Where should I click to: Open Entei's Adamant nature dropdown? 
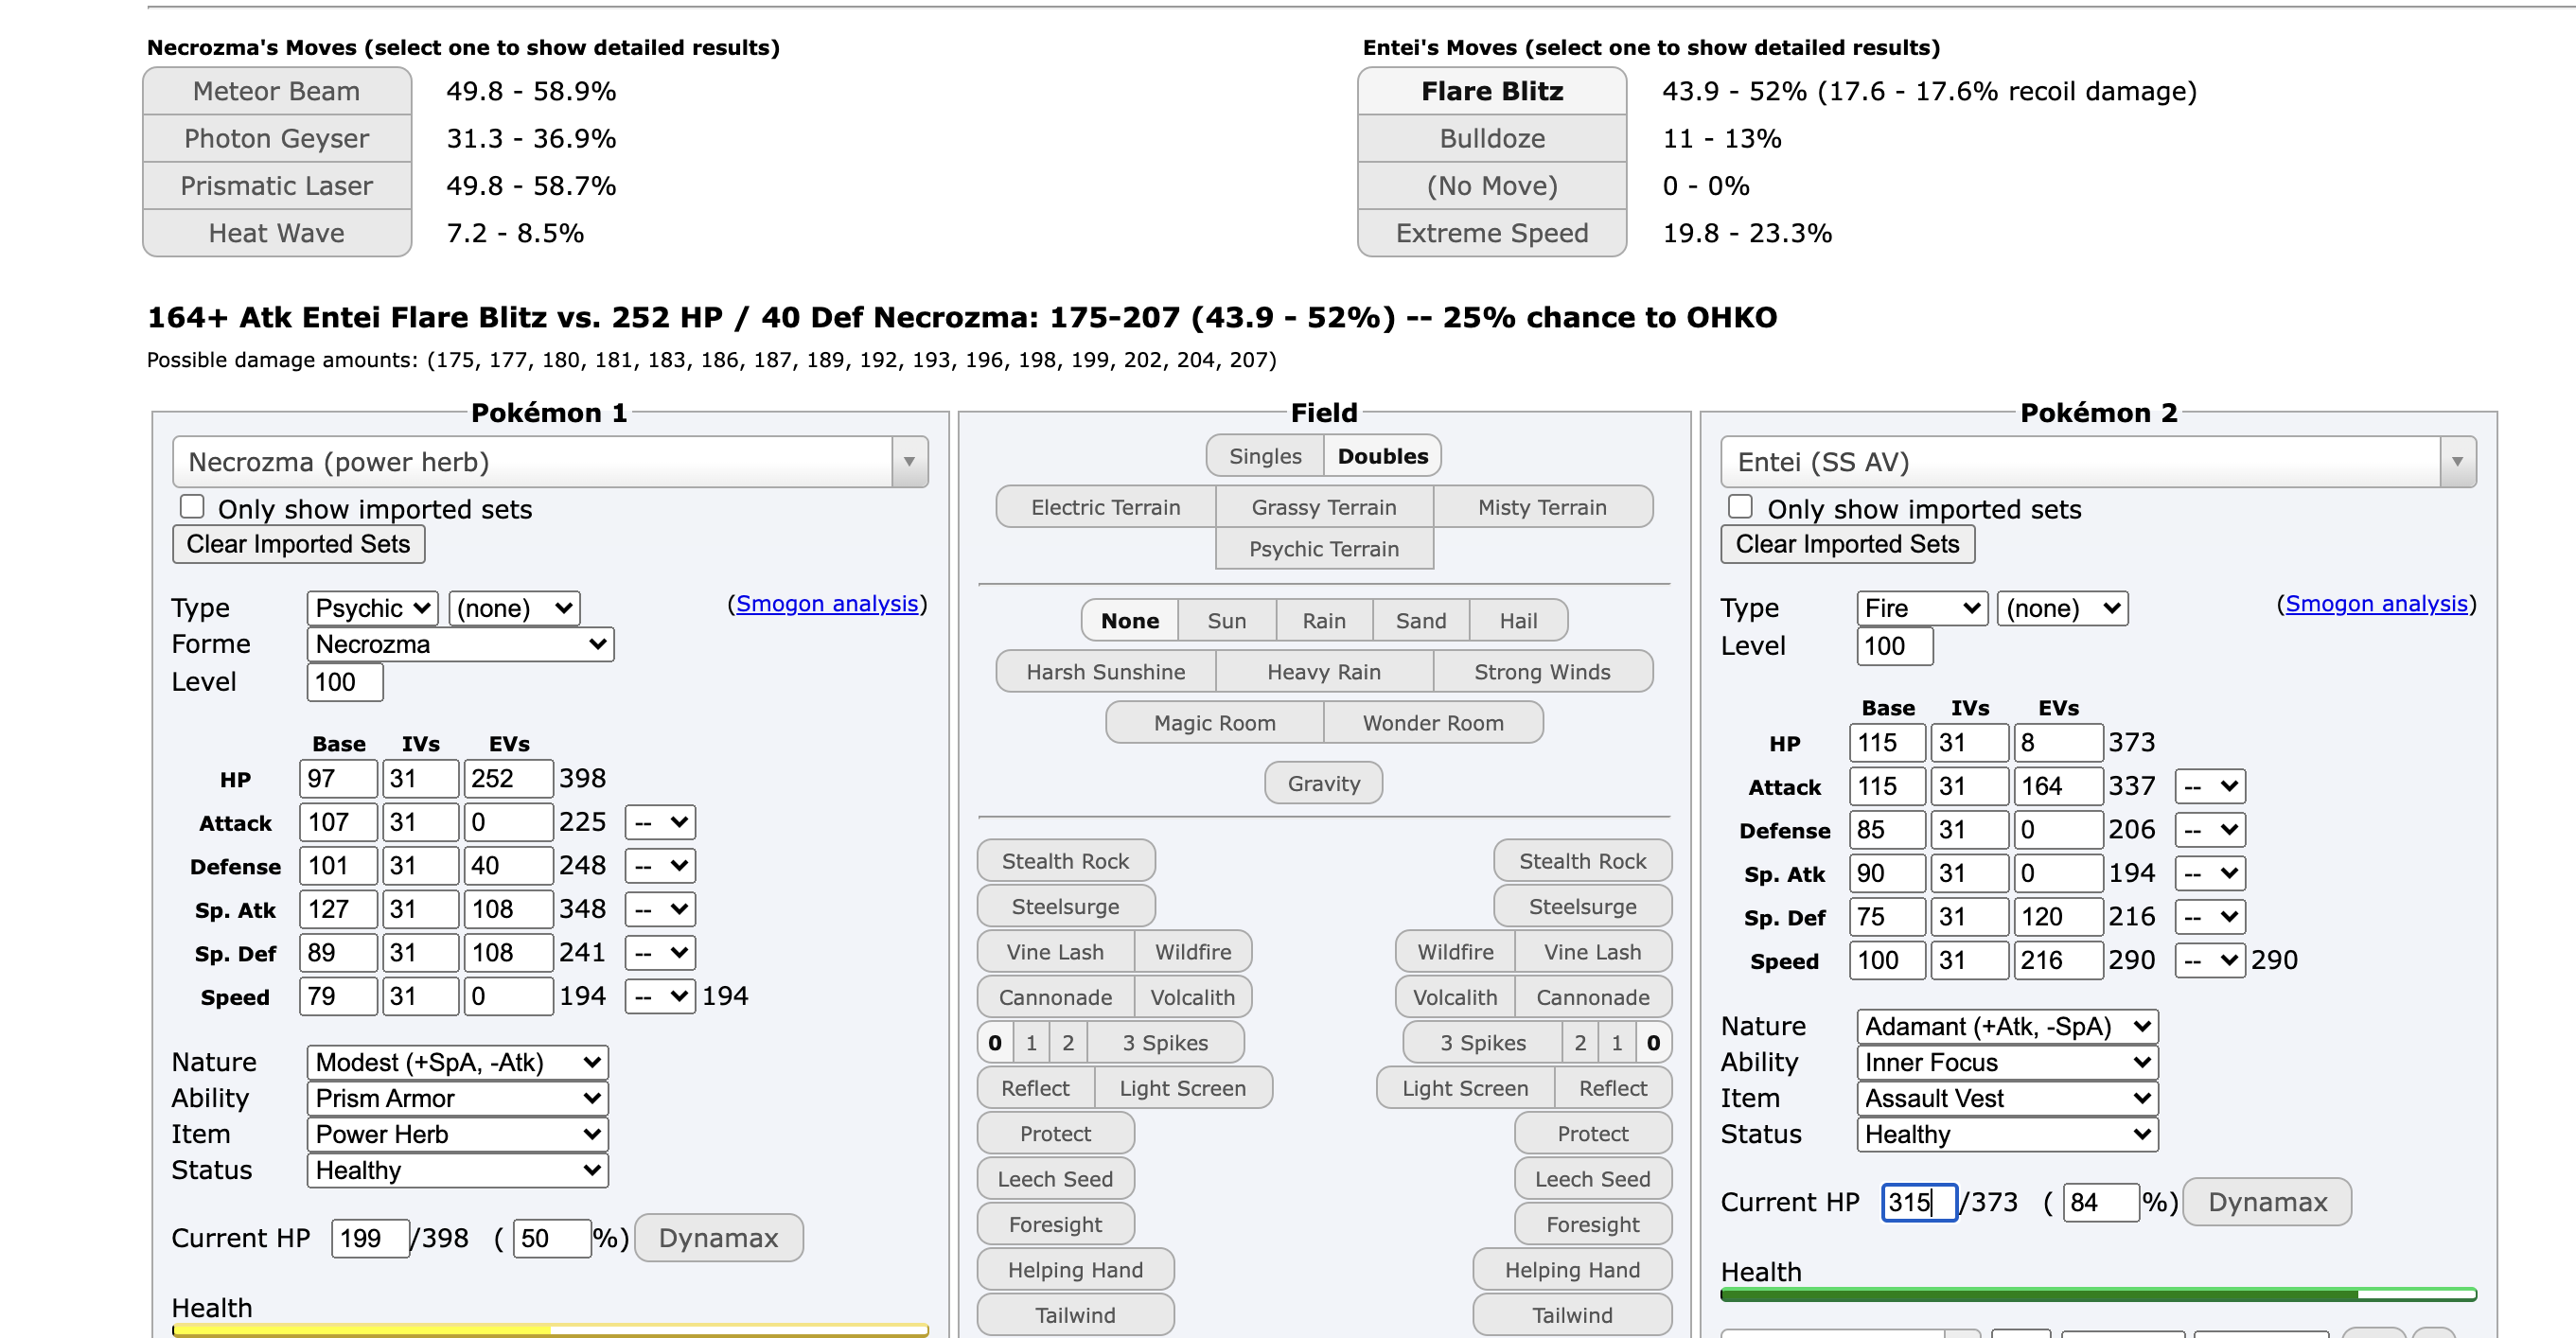pyautogui.click(x=2007, y=1026)
